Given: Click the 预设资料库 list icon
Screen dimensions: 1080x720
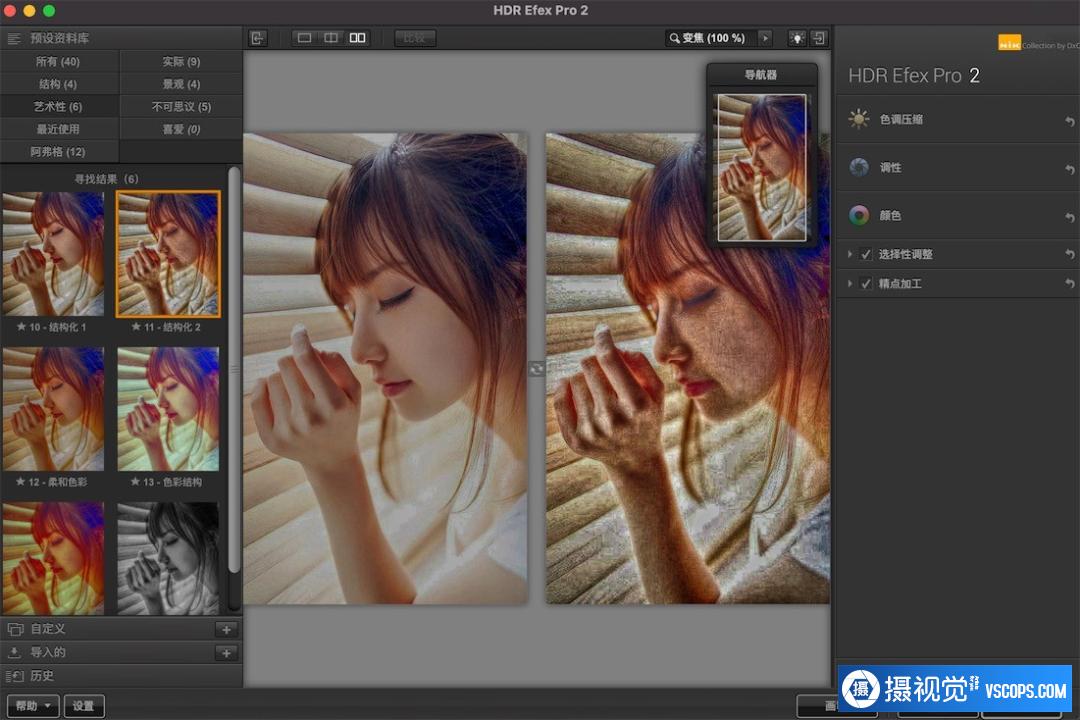Looking at the screenshot, I should [14, 39].
